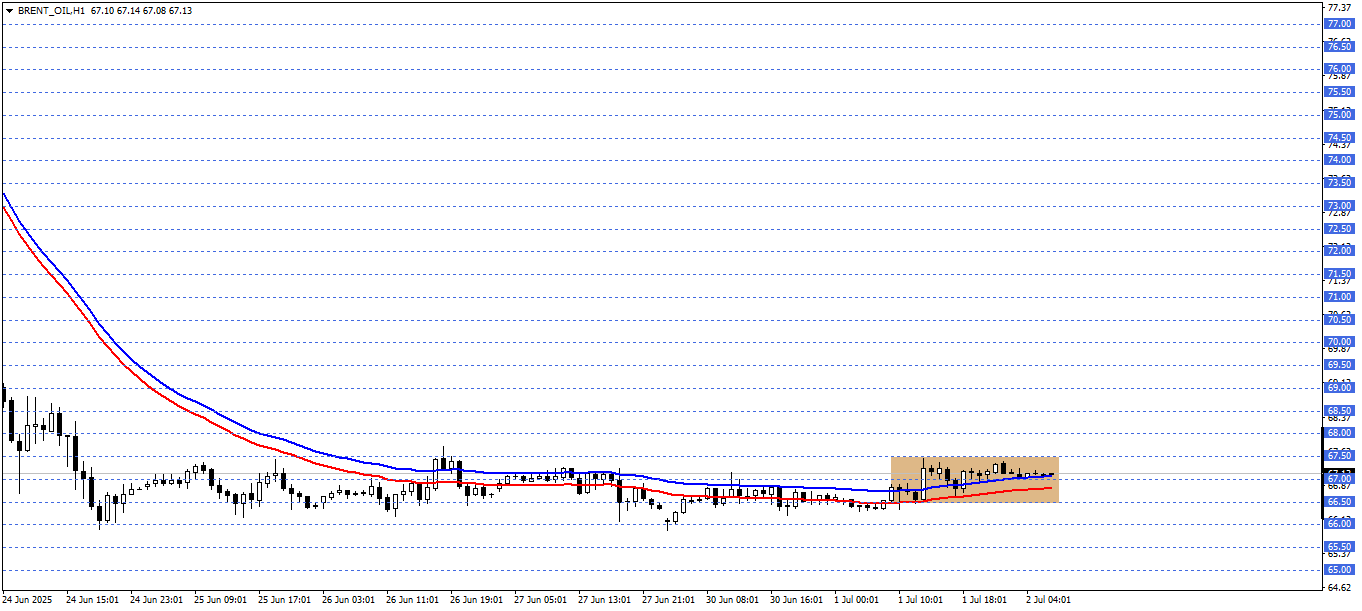Click the 25 Jun 09:01 time label
The height and width of the screenshot is (611, 1362).
pyautogui.click(x=221, y=600)
